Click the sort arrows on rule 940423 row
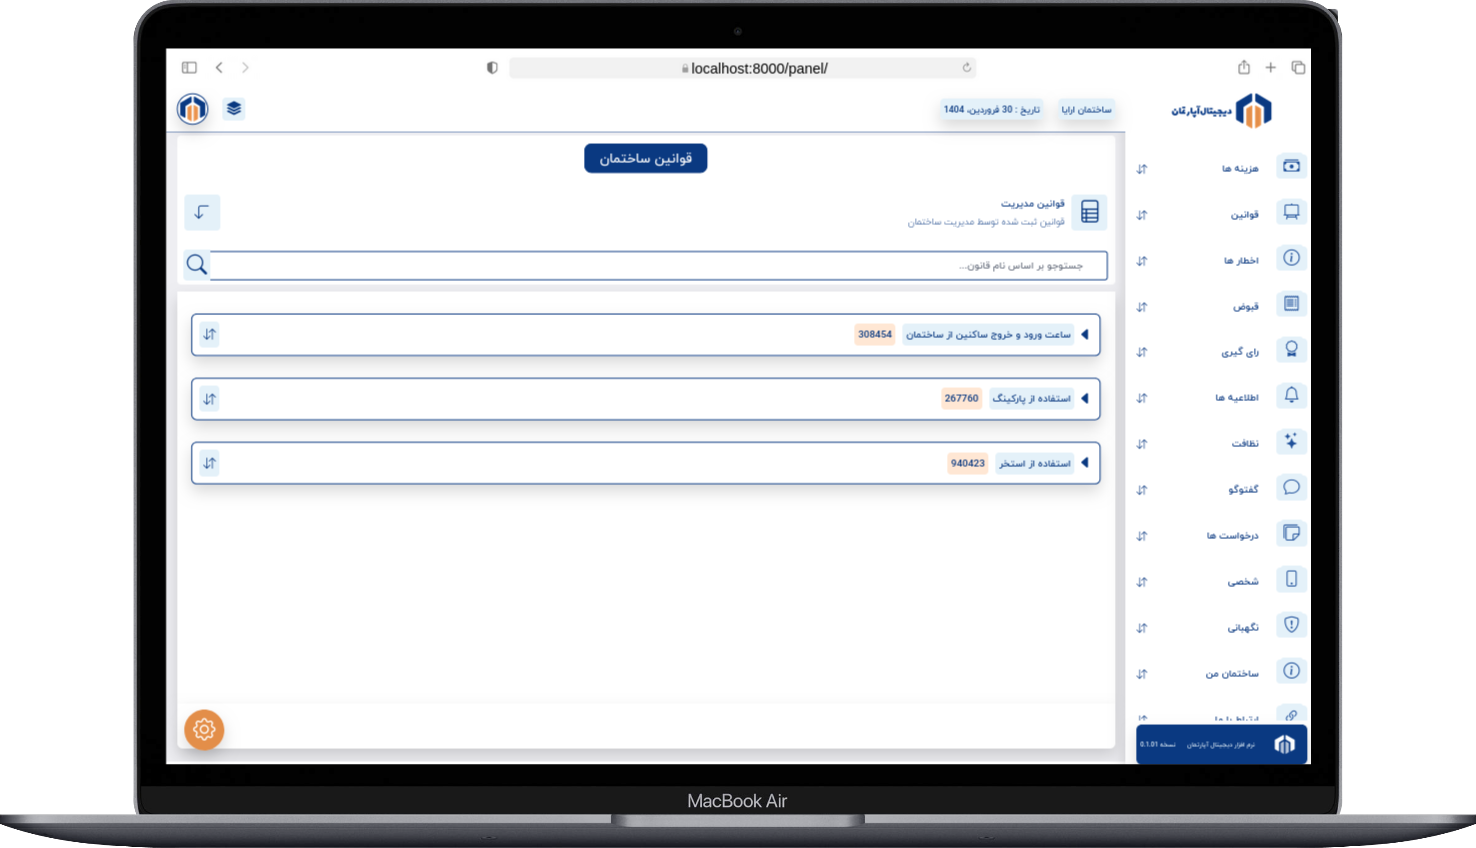Image resolution: width=1476 pixels, height=848 pixels. 209,463
